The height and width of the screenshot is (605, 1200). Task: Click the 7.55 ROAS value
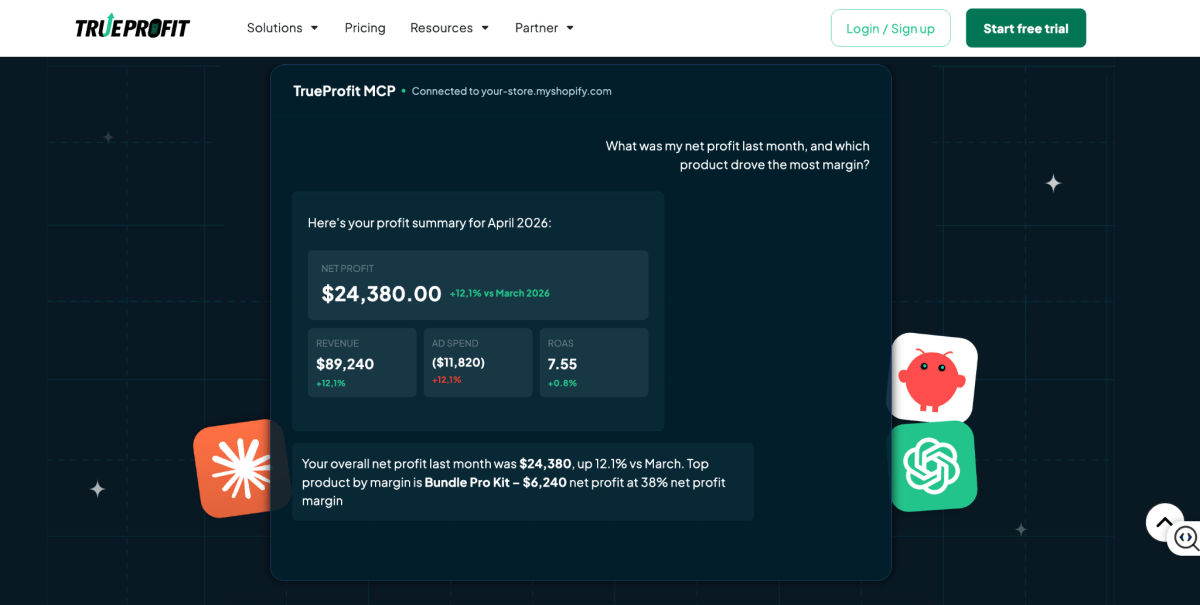(562, 364)
